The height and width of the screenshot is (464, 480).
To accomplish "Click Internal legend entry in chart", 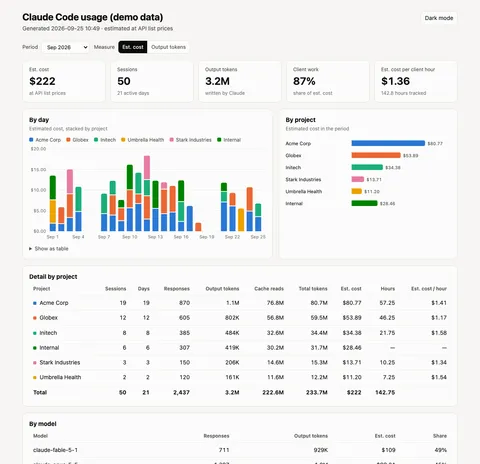I will click(x=229, y=140).
